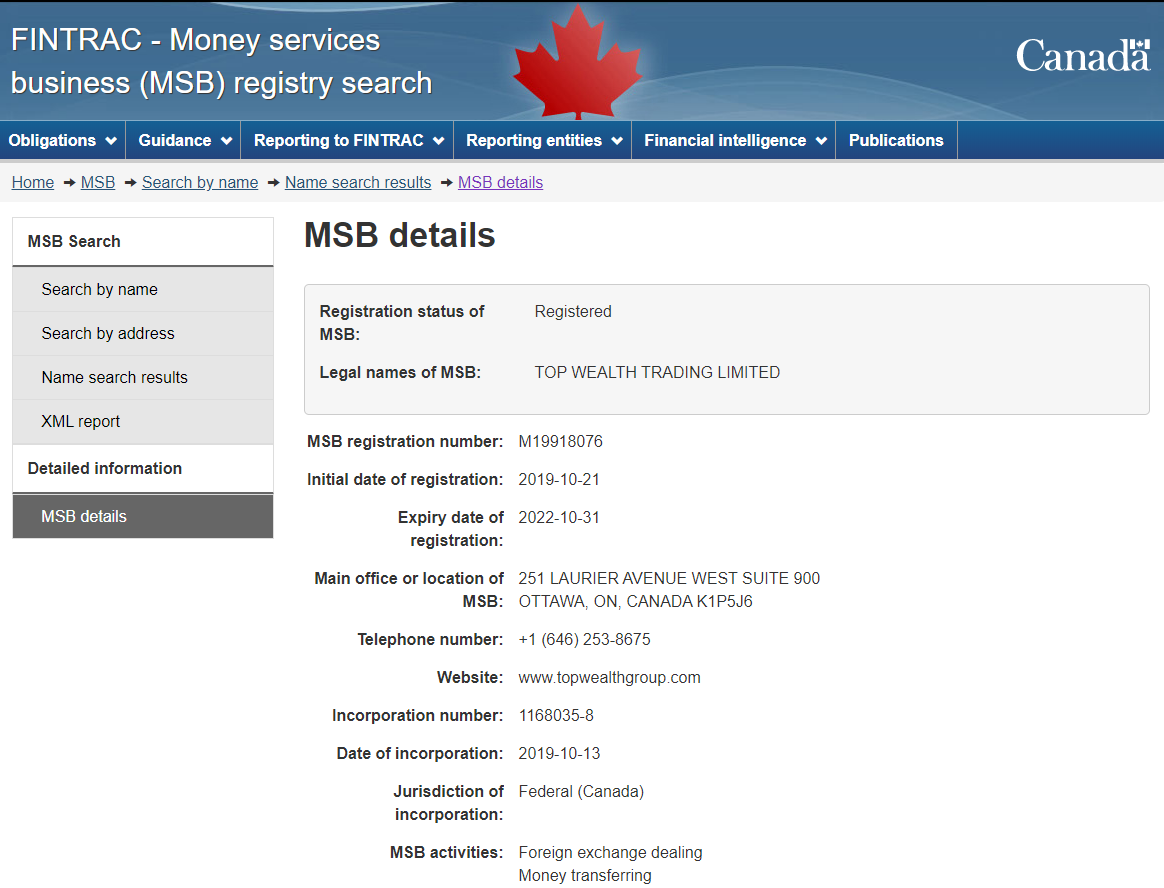Image resolution: width=1164 pixels, height=888 pixels.
Task: Open the Guidance menu
Action: click(183, 140)
